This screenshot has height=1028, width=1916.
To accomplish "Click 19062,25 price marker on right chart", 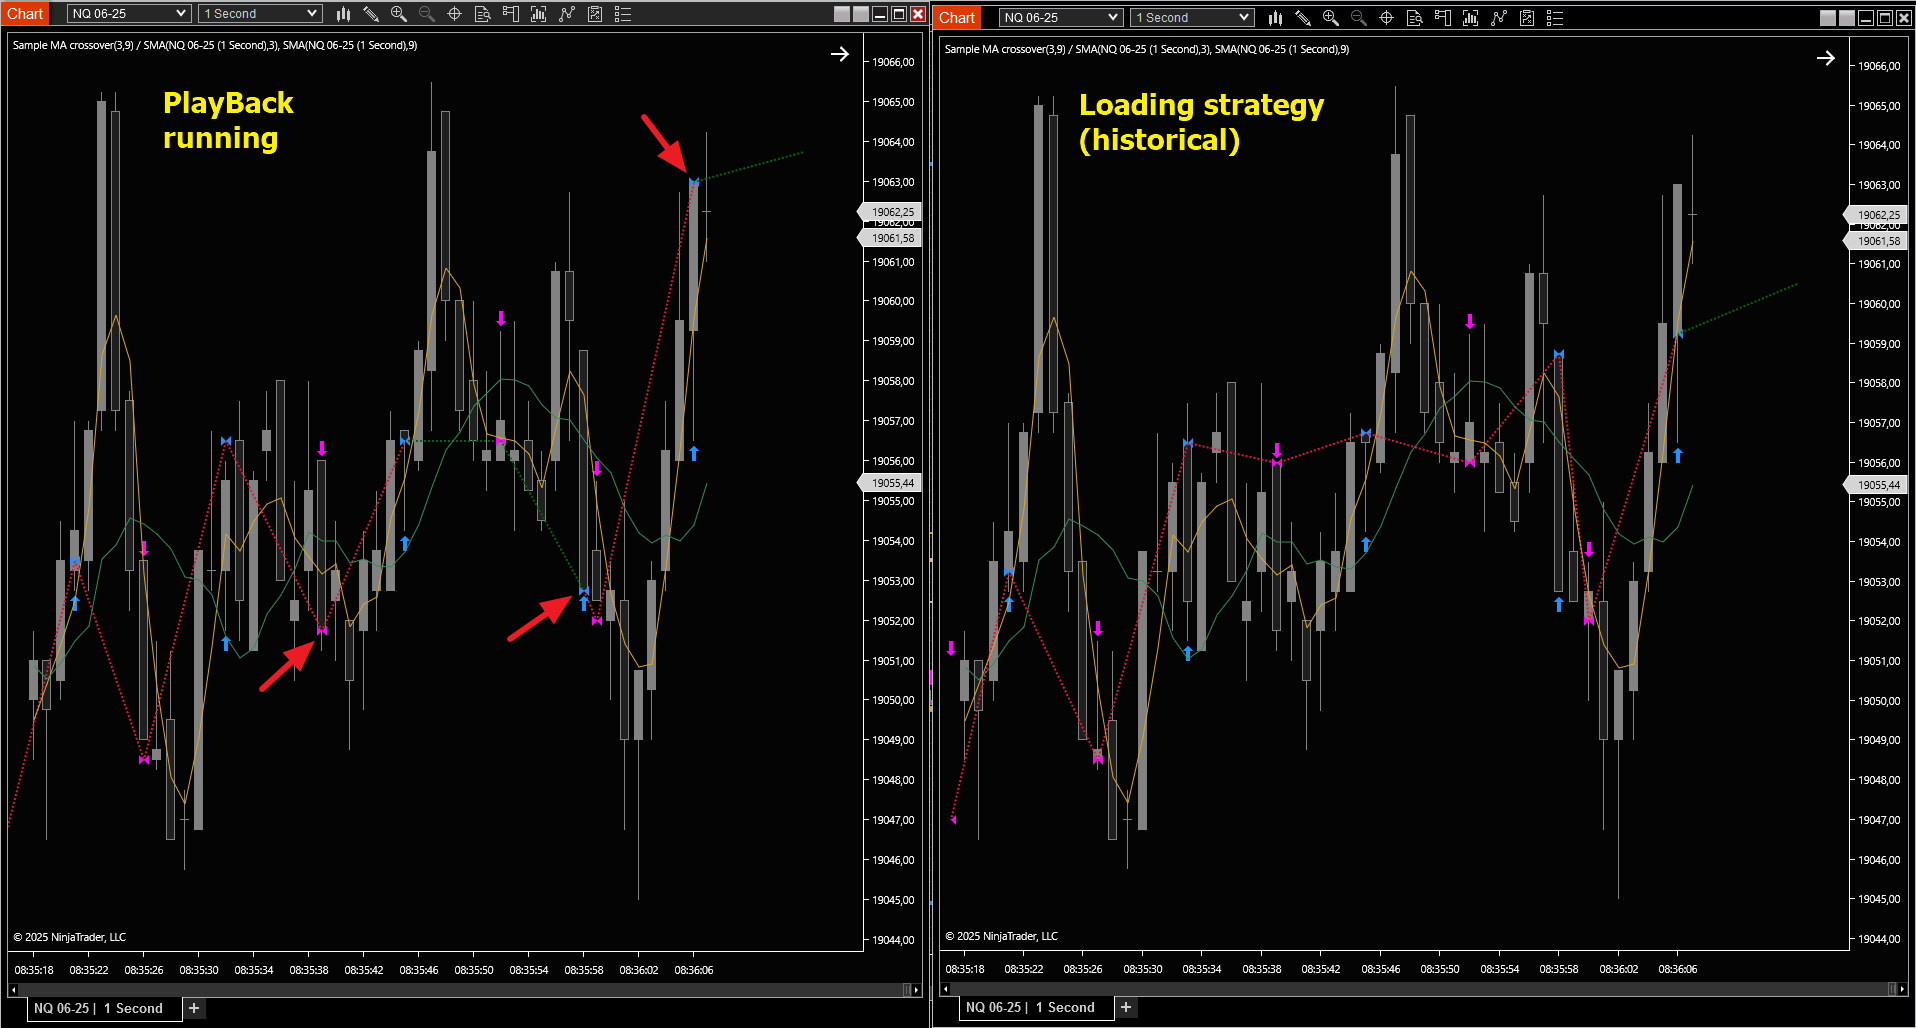I will click(1875, 215).
